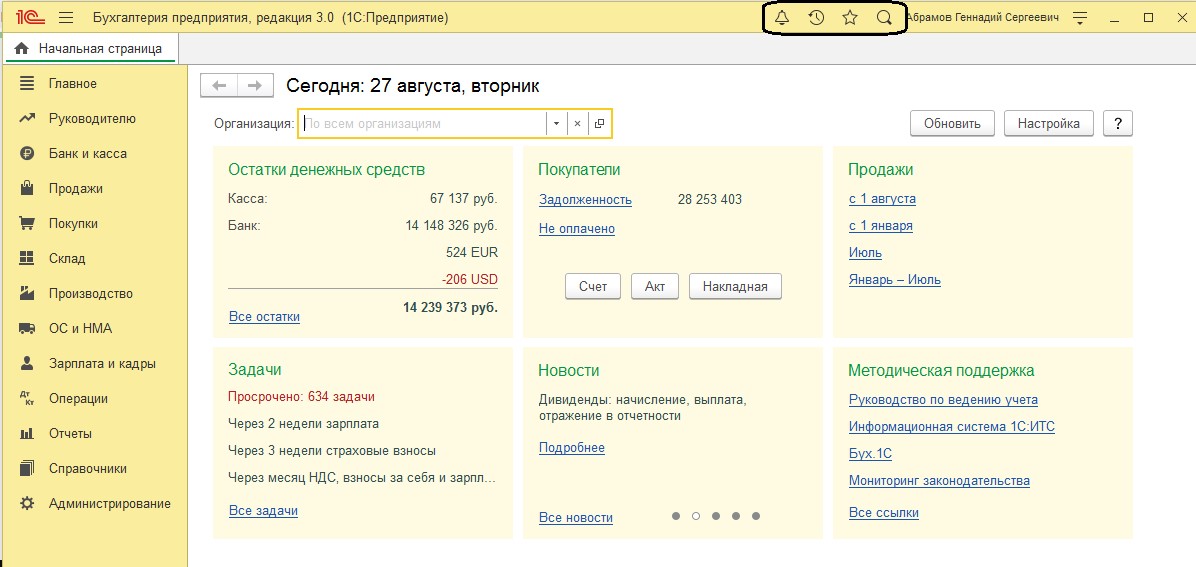Click the Организация input field
The width and height of the screenshot is (1196, 567).
[422, 124]
